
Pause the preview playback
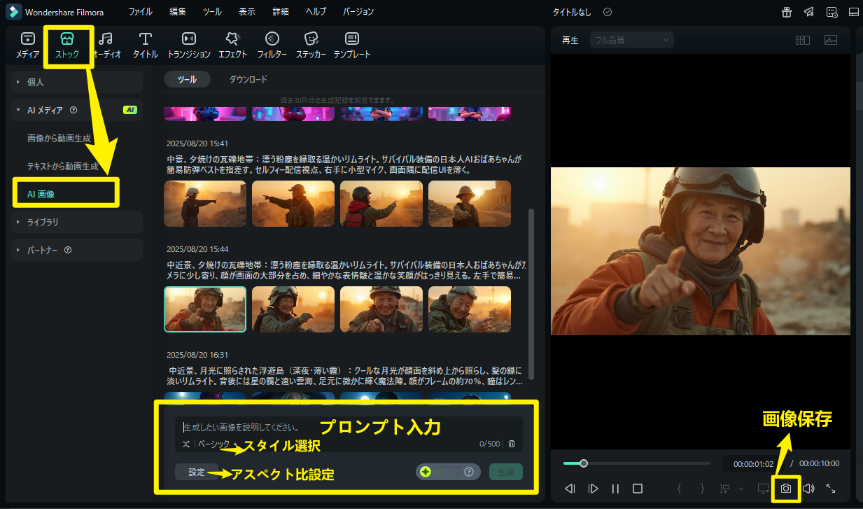(615, 488)
